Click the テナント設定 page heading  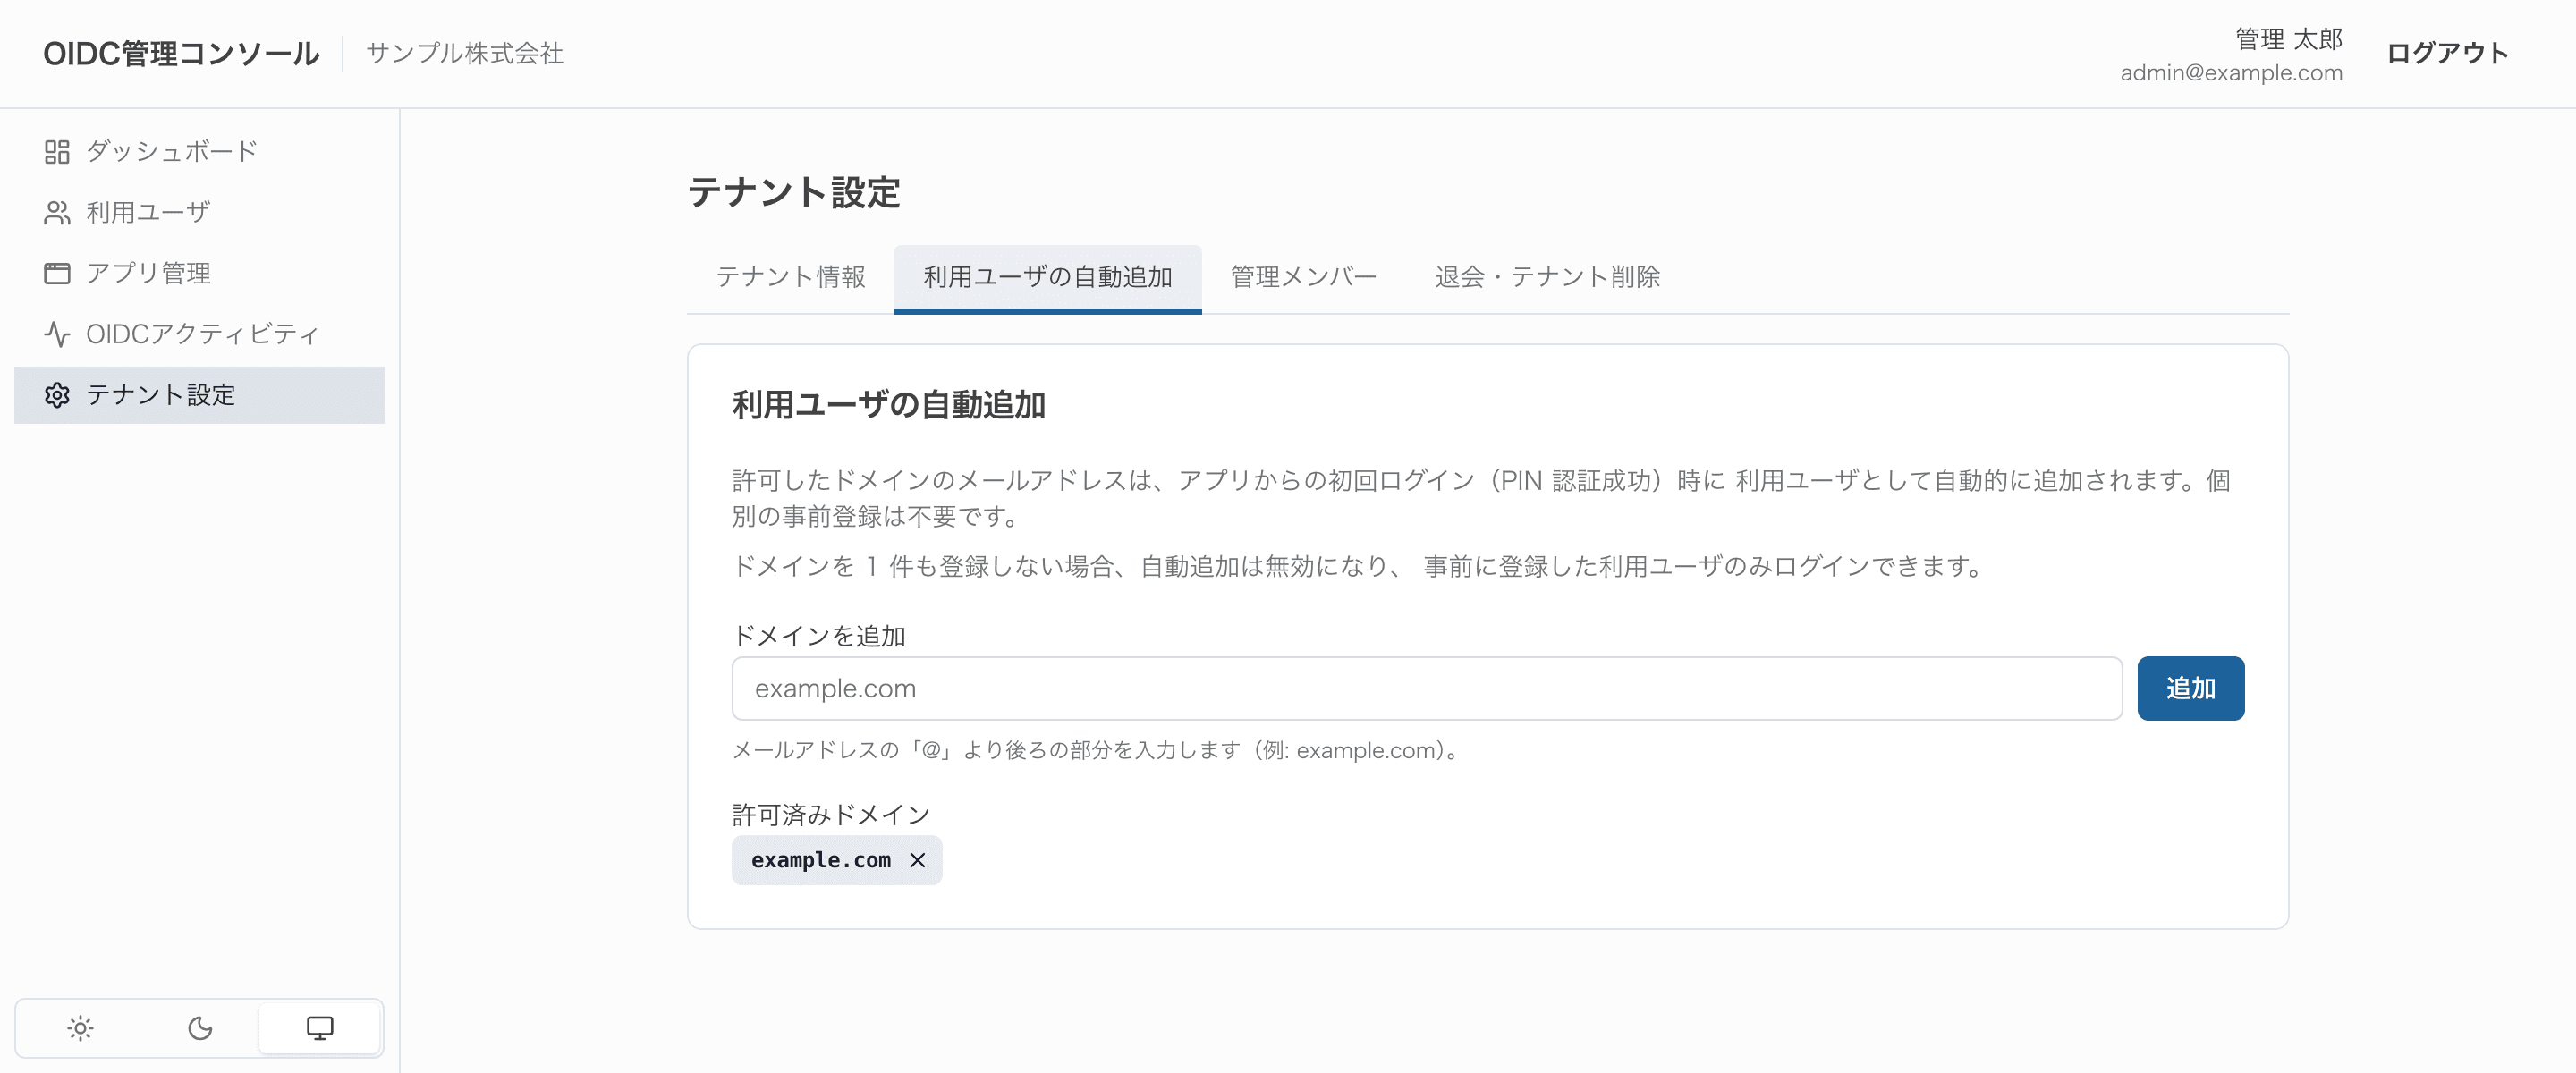(794, 192)
